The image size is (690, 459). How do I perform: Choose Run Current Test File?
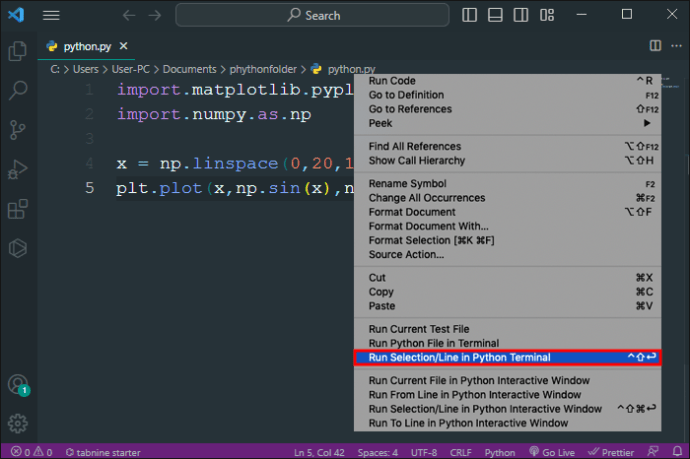[x=507, y=329]
